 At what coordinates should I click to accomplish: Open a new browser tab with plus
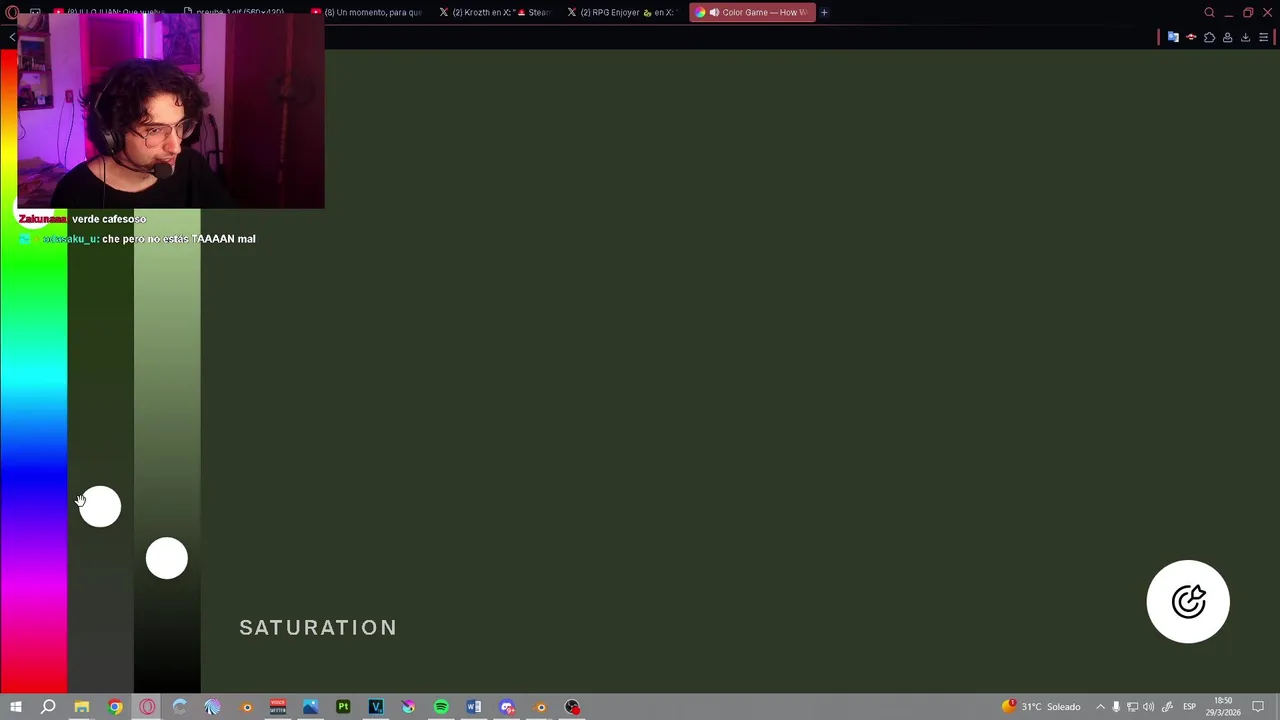[824, 12]
